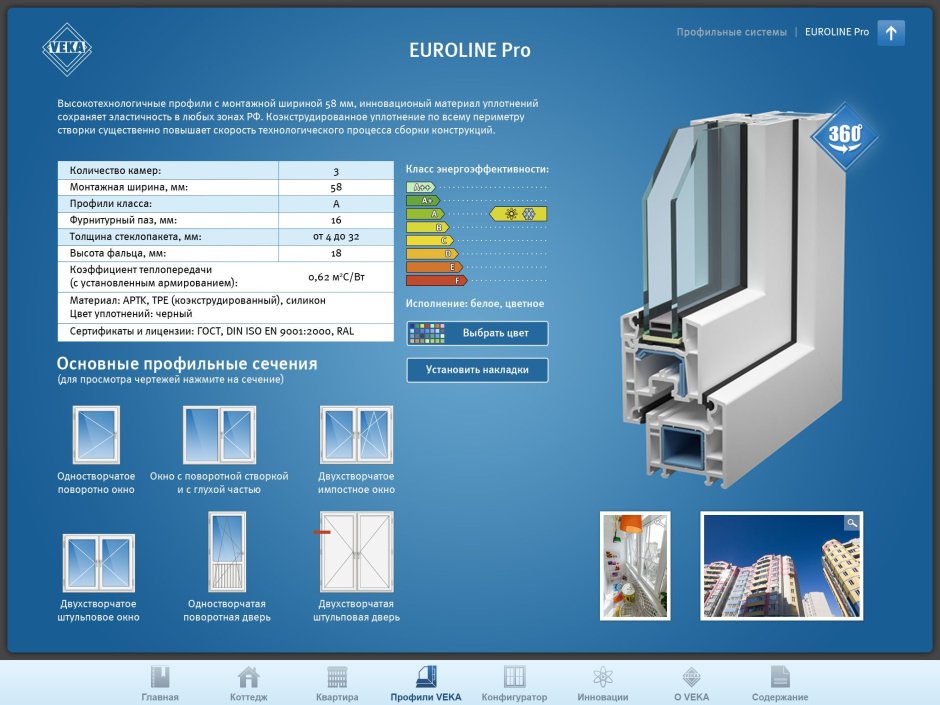Select energy class C arrow
The height and width of the screenshot is (705, 940).
click(x=430, y=240)
